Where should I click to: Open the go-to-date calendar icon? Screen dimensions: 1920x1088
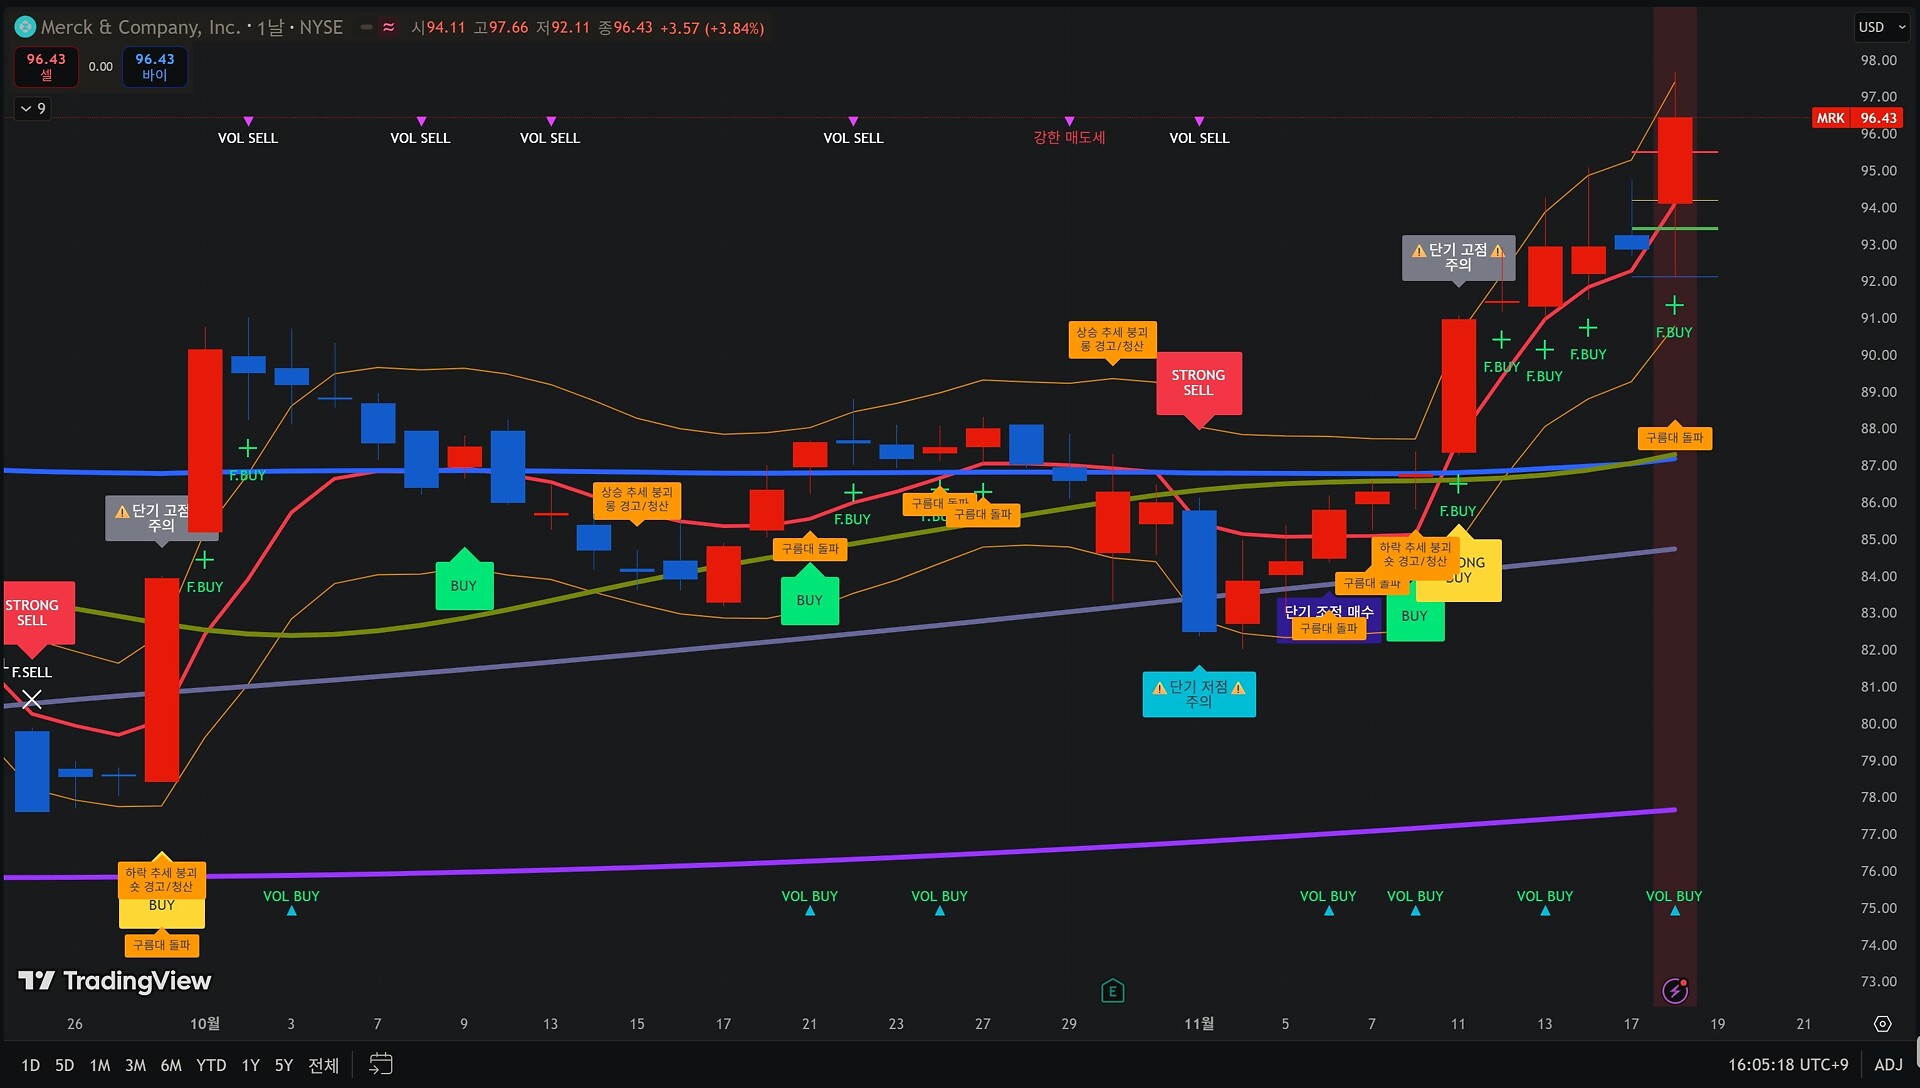[x=381, y=1064]
